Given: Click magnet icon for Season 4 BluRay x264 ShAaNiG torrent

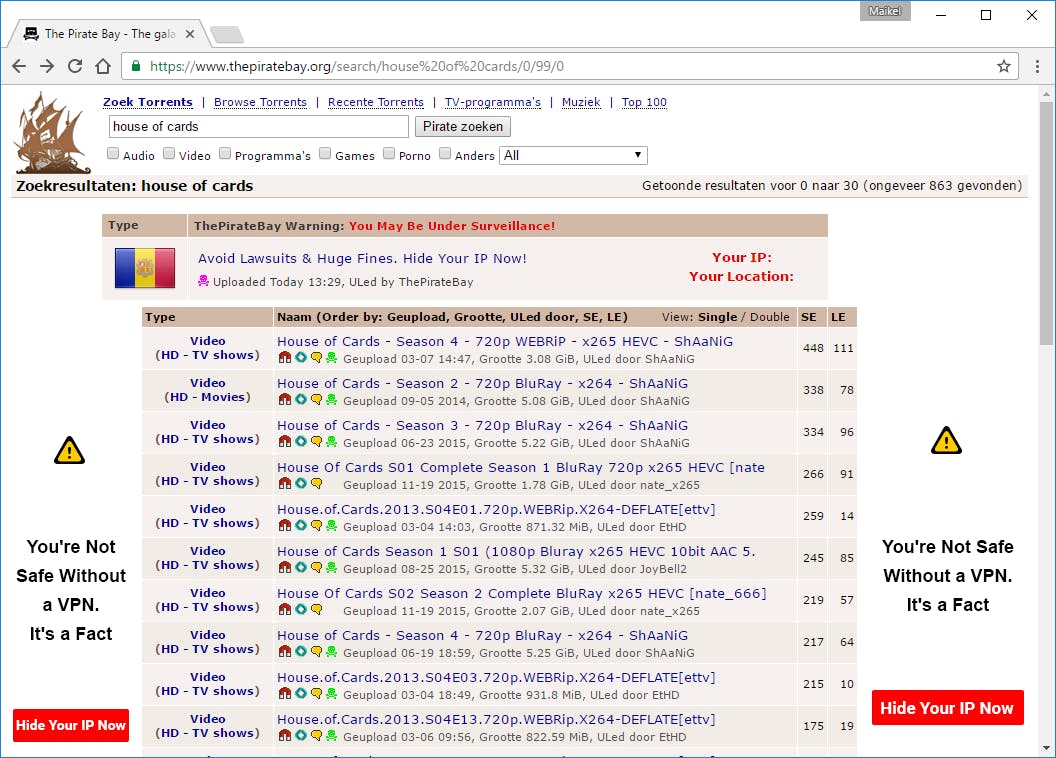Looking at the screenshot, I should coord(285,652).
